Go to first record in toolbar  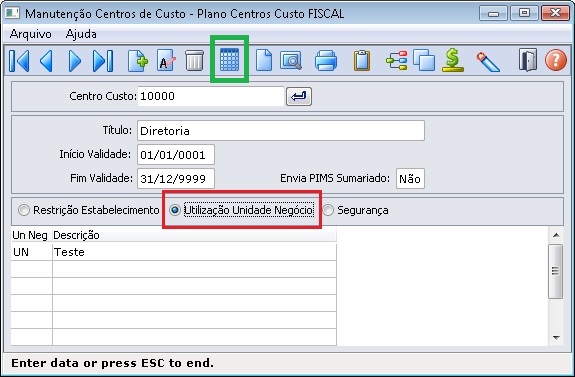pyautogui.click(x=19, y=61)
